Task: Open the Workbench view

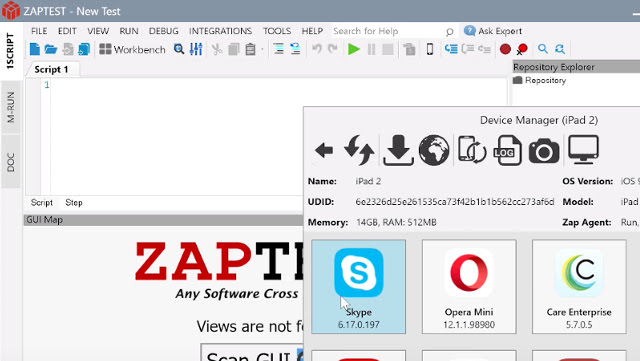Action: click(132, 49)
